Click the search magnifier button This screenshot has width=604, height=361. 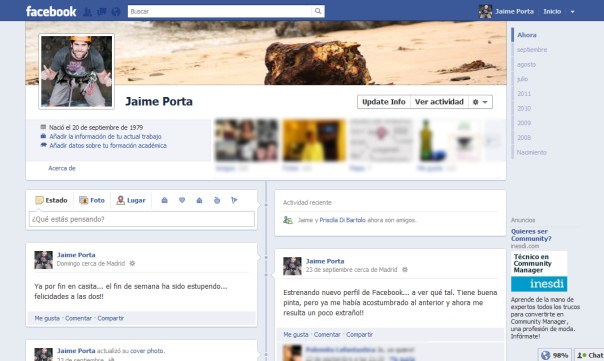pyautogui.click(x=318, y=11)
